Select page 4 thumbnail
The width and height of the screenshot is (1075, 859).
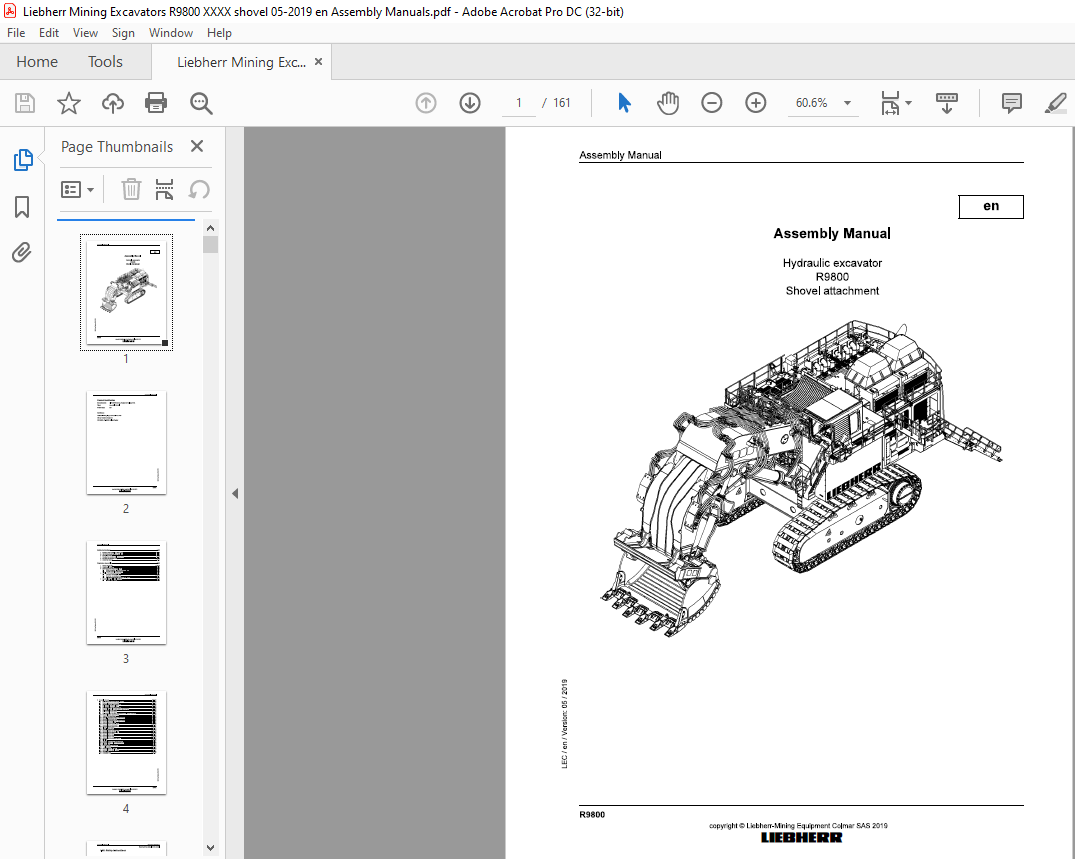[x=126, y=743]
